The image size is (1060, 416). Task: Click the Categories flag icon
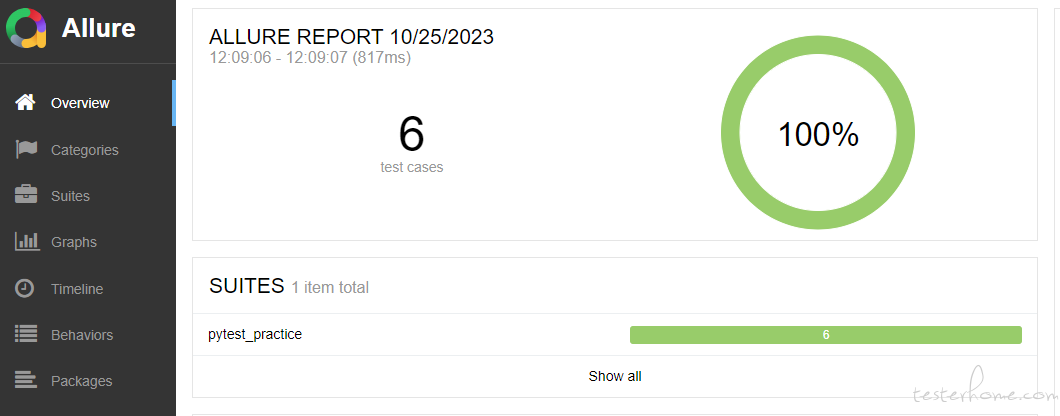(x=26, y=149)
